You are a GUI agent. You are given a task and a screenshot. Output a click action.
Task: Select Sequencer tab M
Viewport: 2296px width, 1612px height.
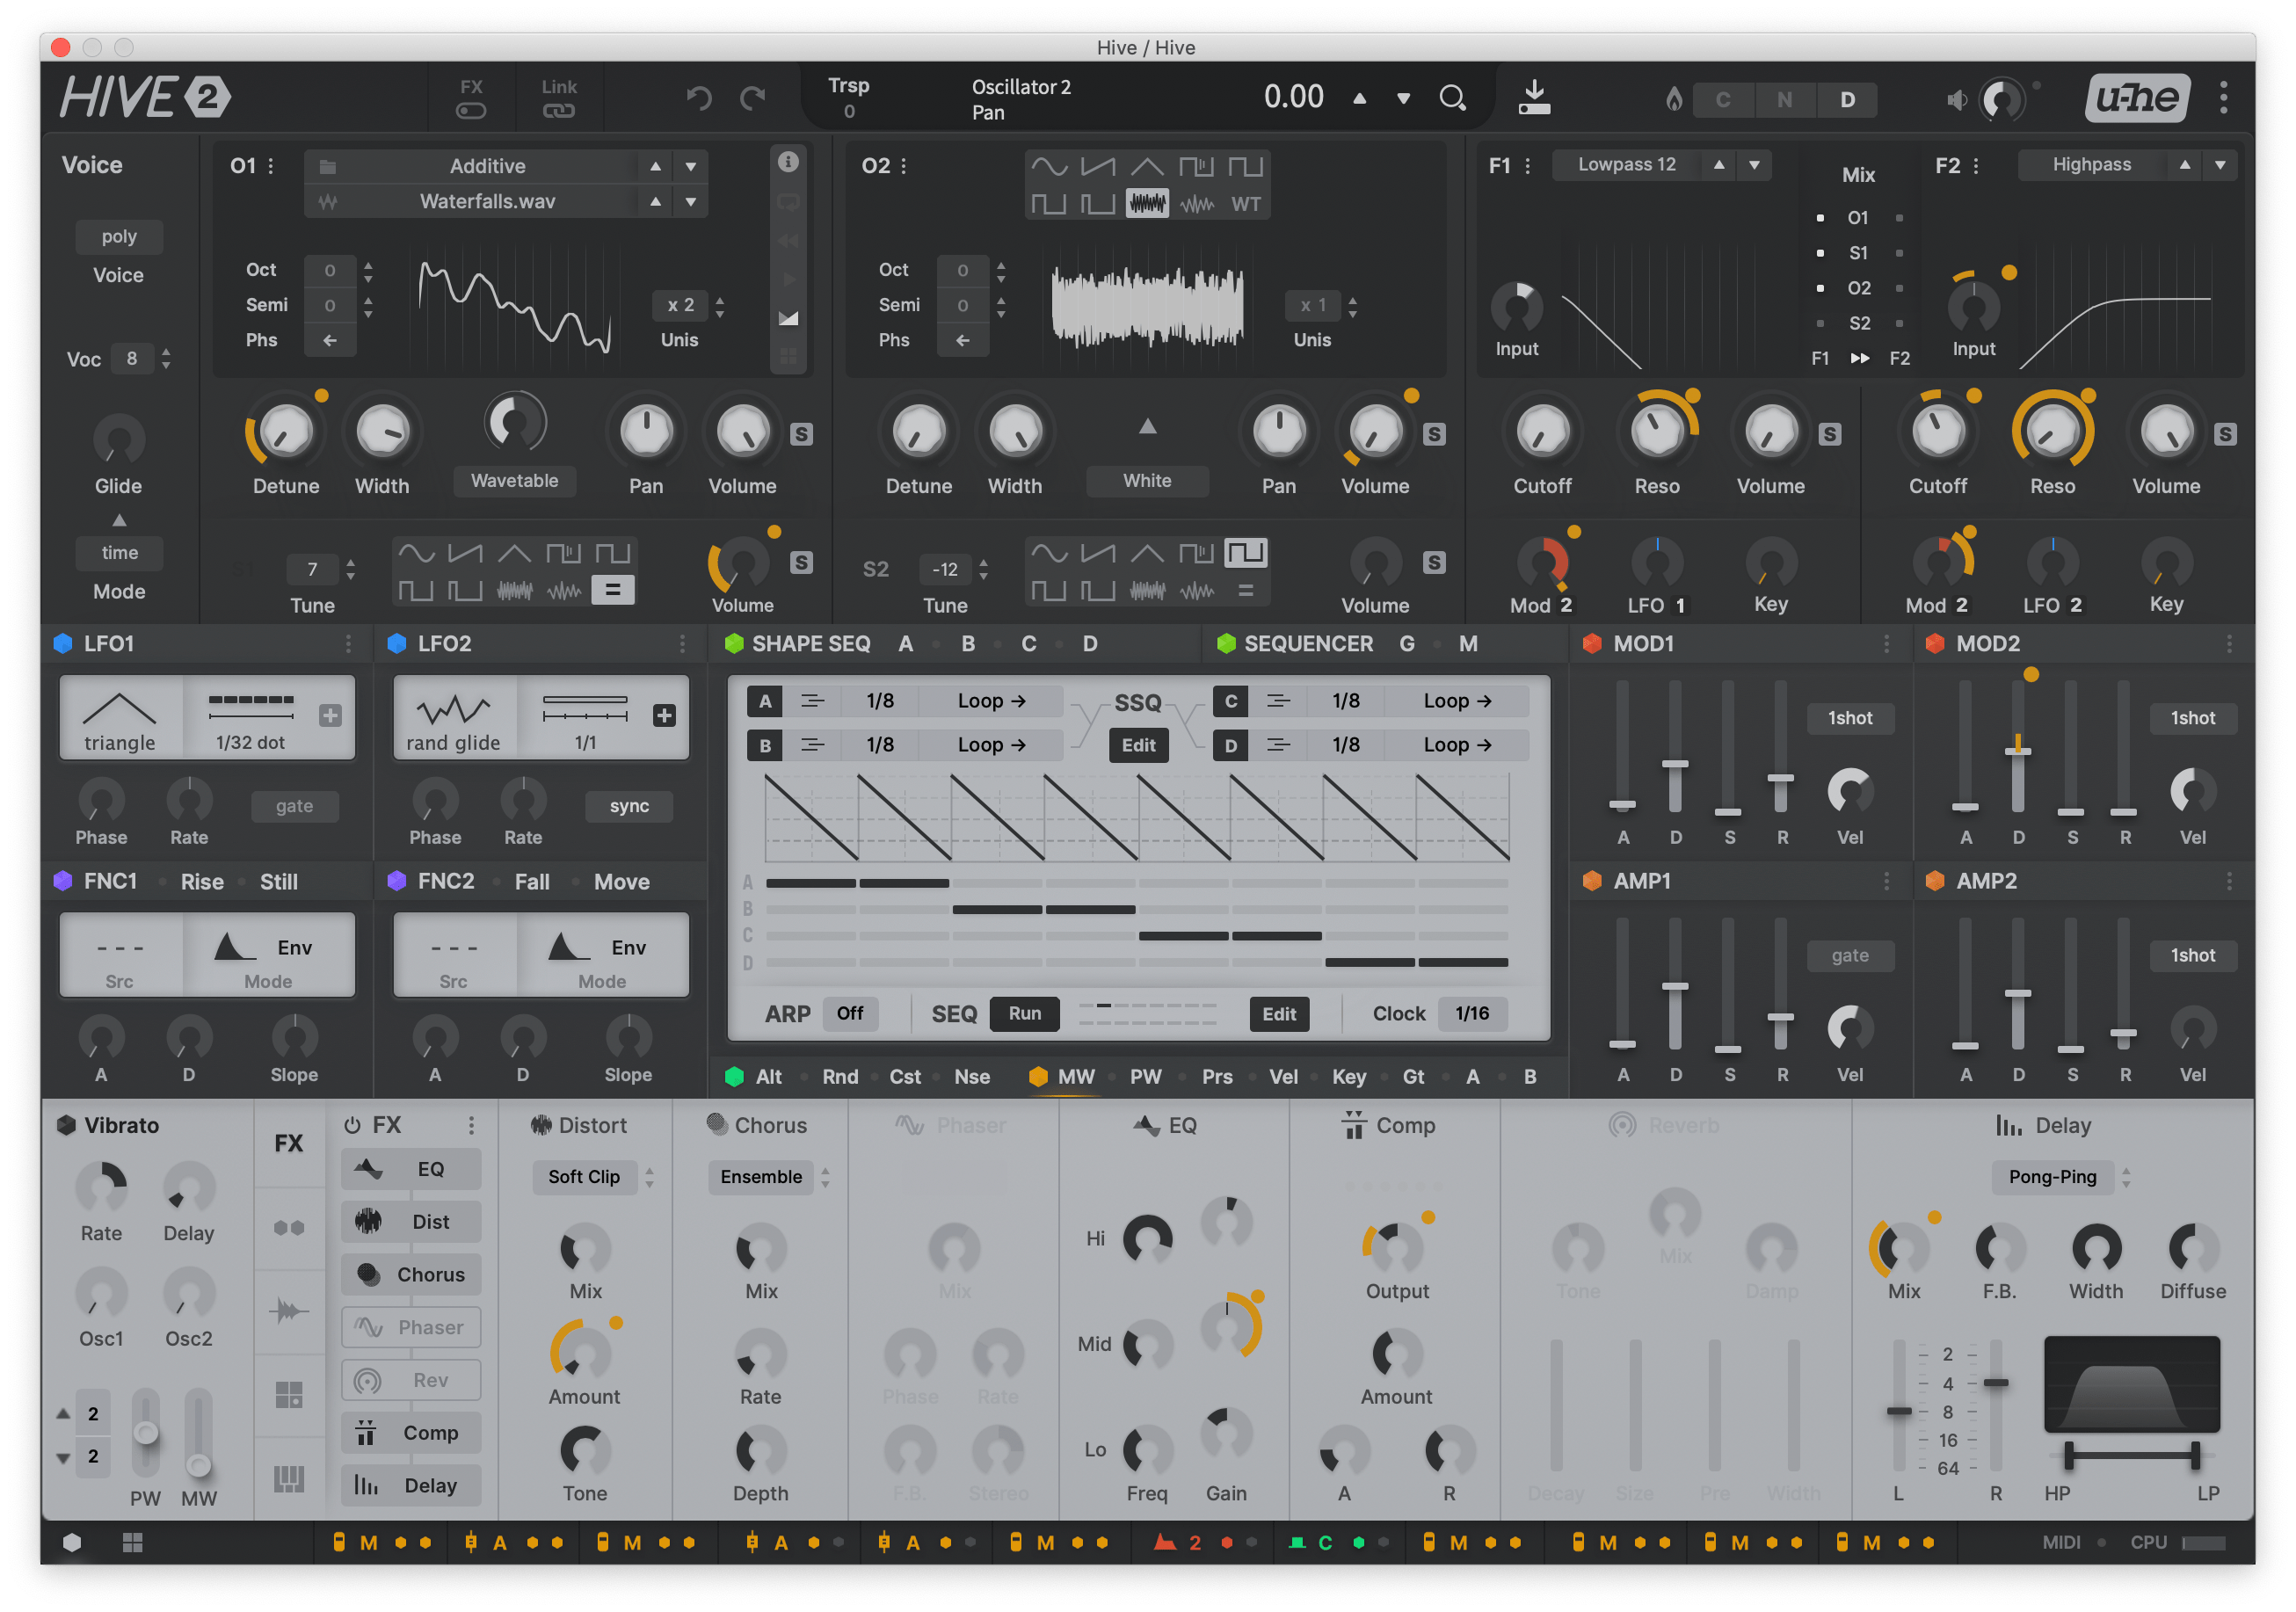[1468, 644]
